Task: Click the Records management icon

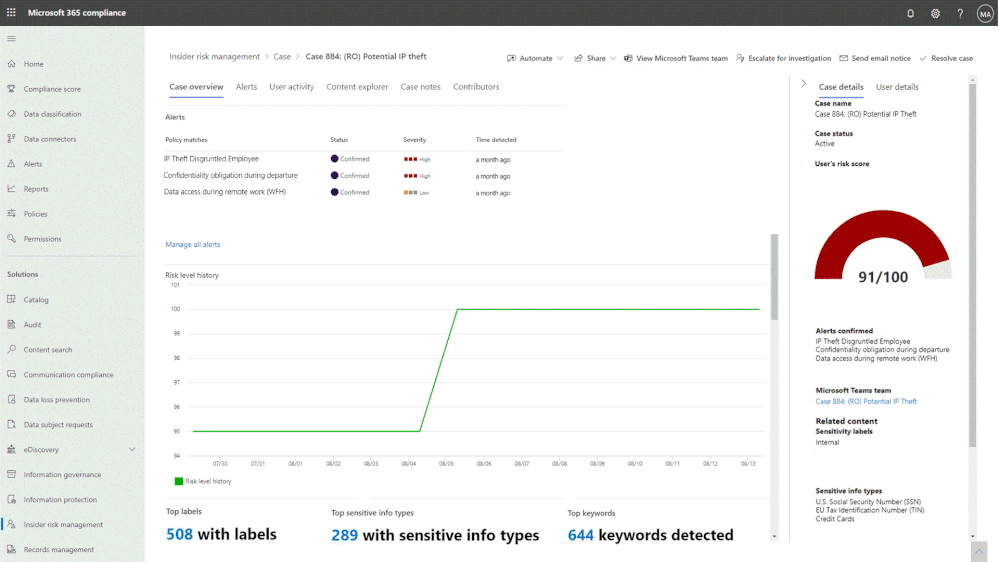Action: point(11,549)
